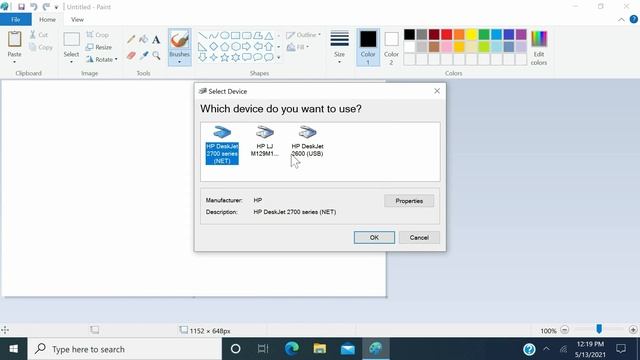Open the File menu in Paint
Viewport: 640px width, 360px height.
pos(16,20)
